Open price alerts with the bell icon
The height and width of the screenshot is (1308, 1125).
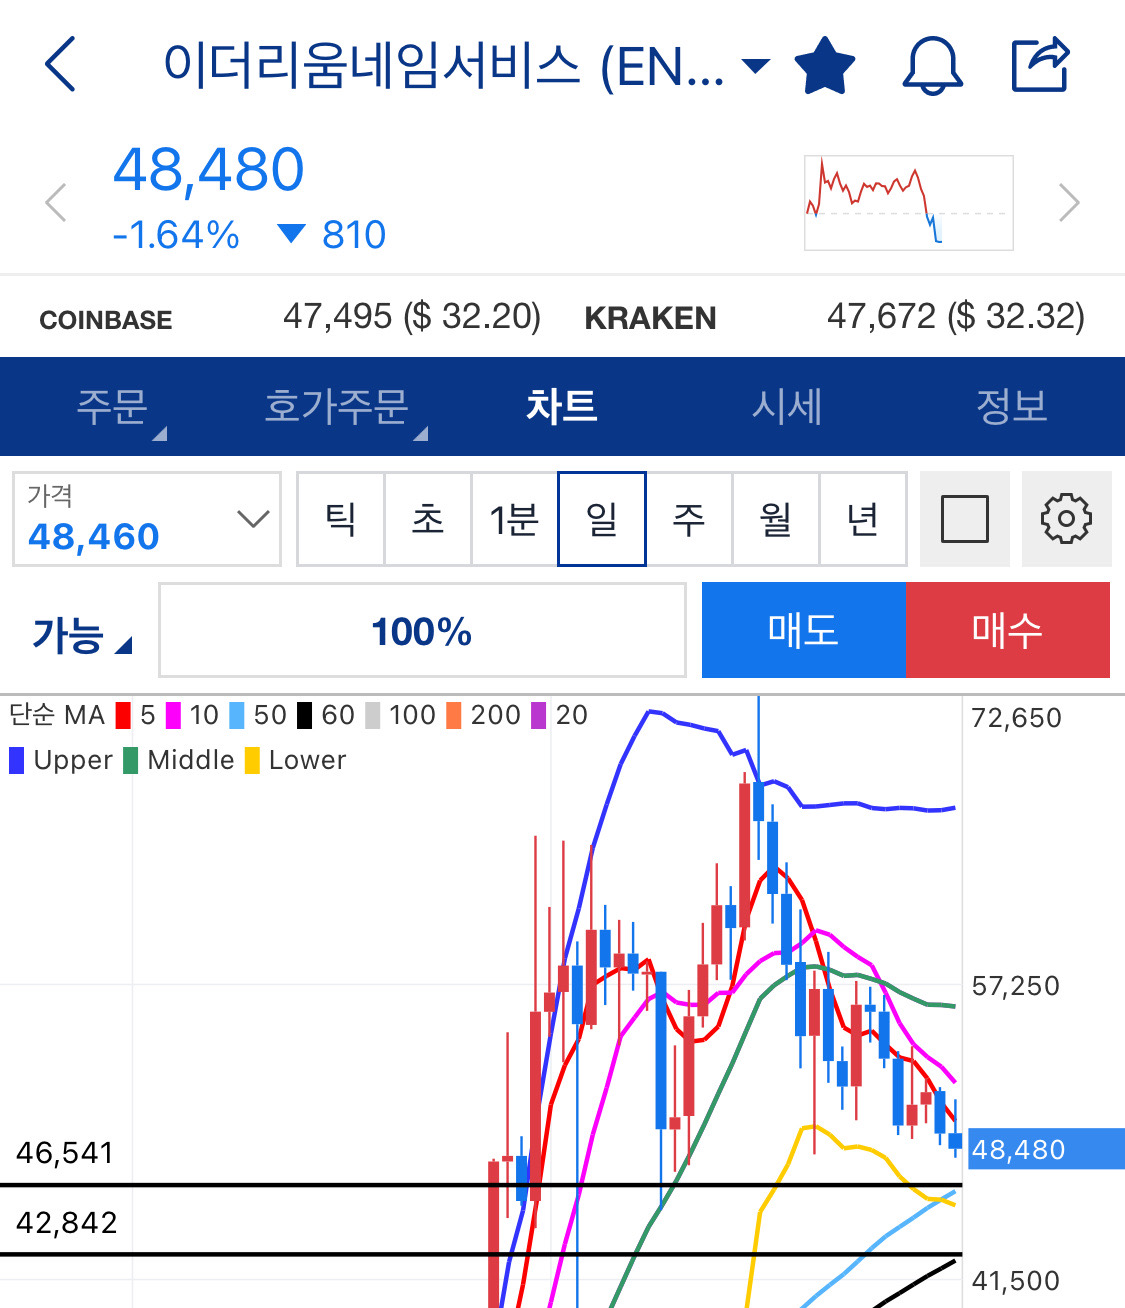(x=932, y=66)
